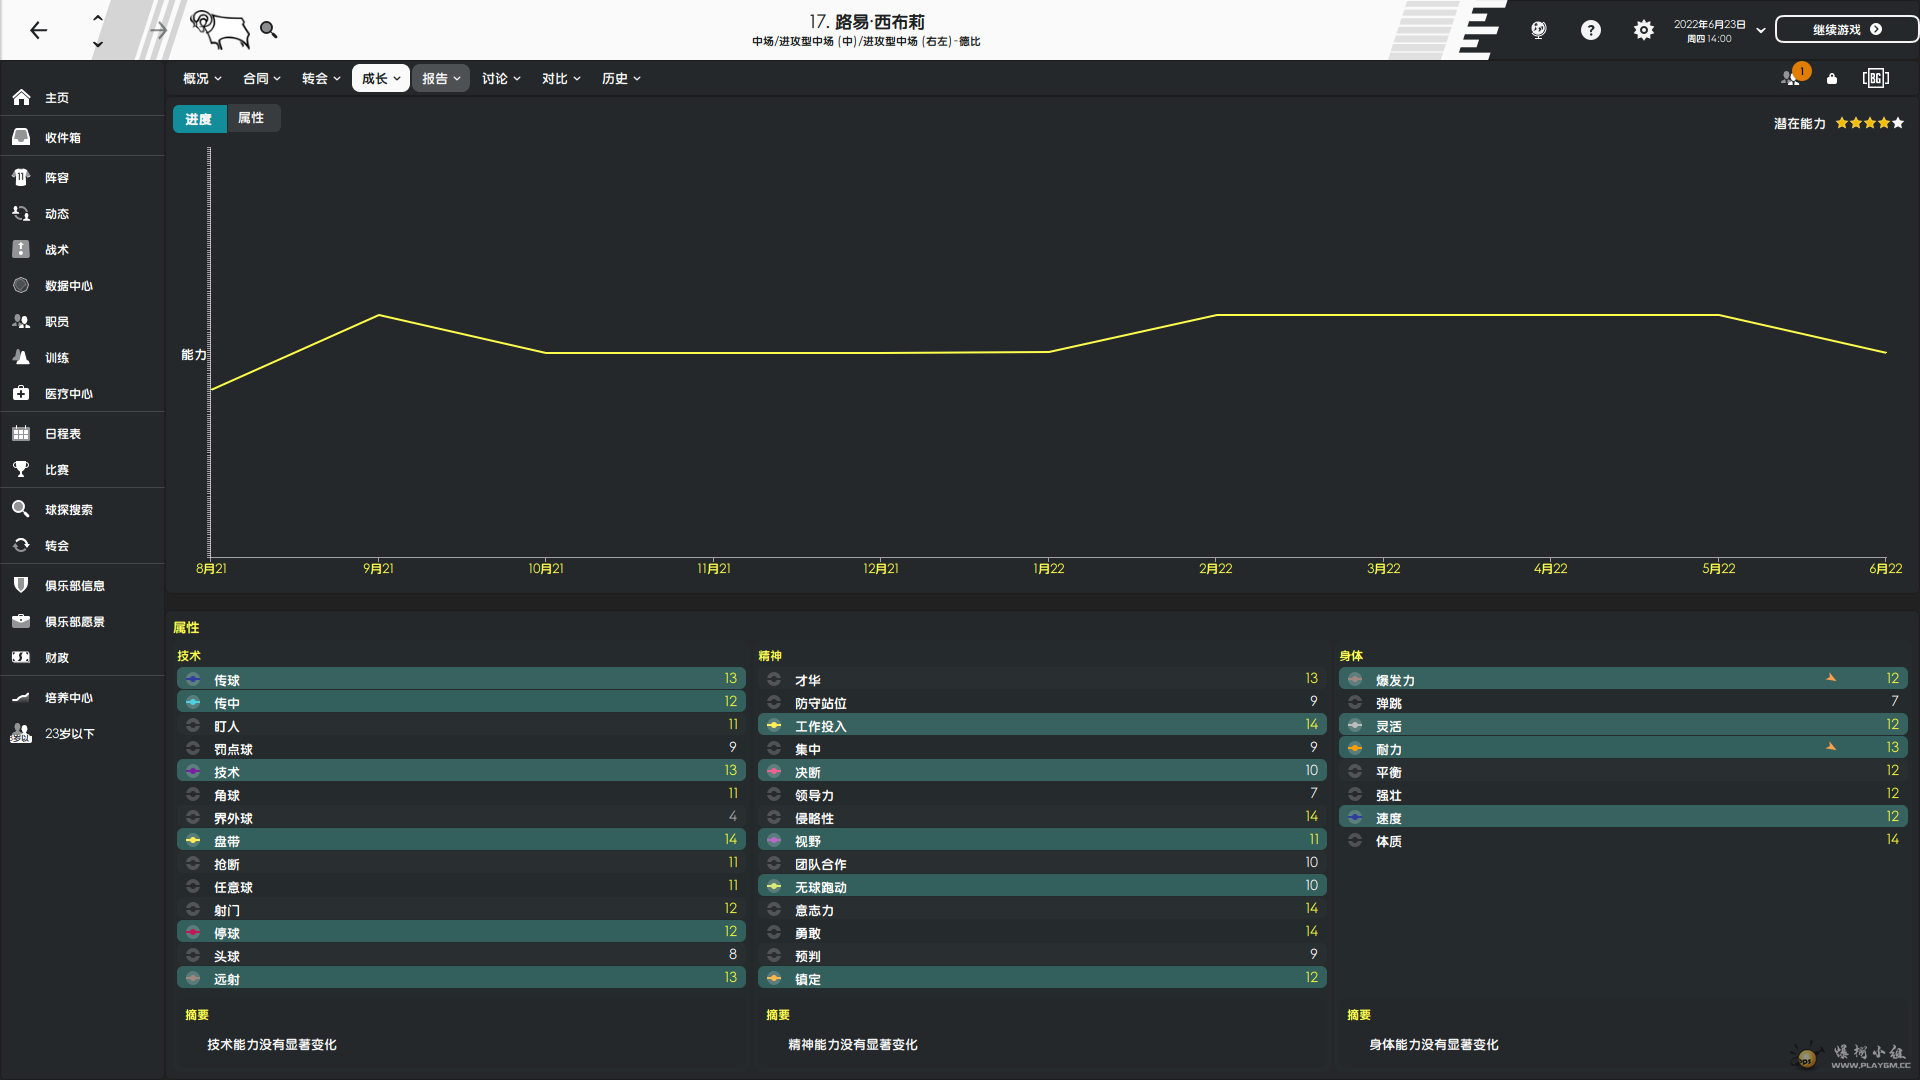The image size is (1920, 1080).
Task: Open the settings gear icon
Action: tap(1643, 30)
